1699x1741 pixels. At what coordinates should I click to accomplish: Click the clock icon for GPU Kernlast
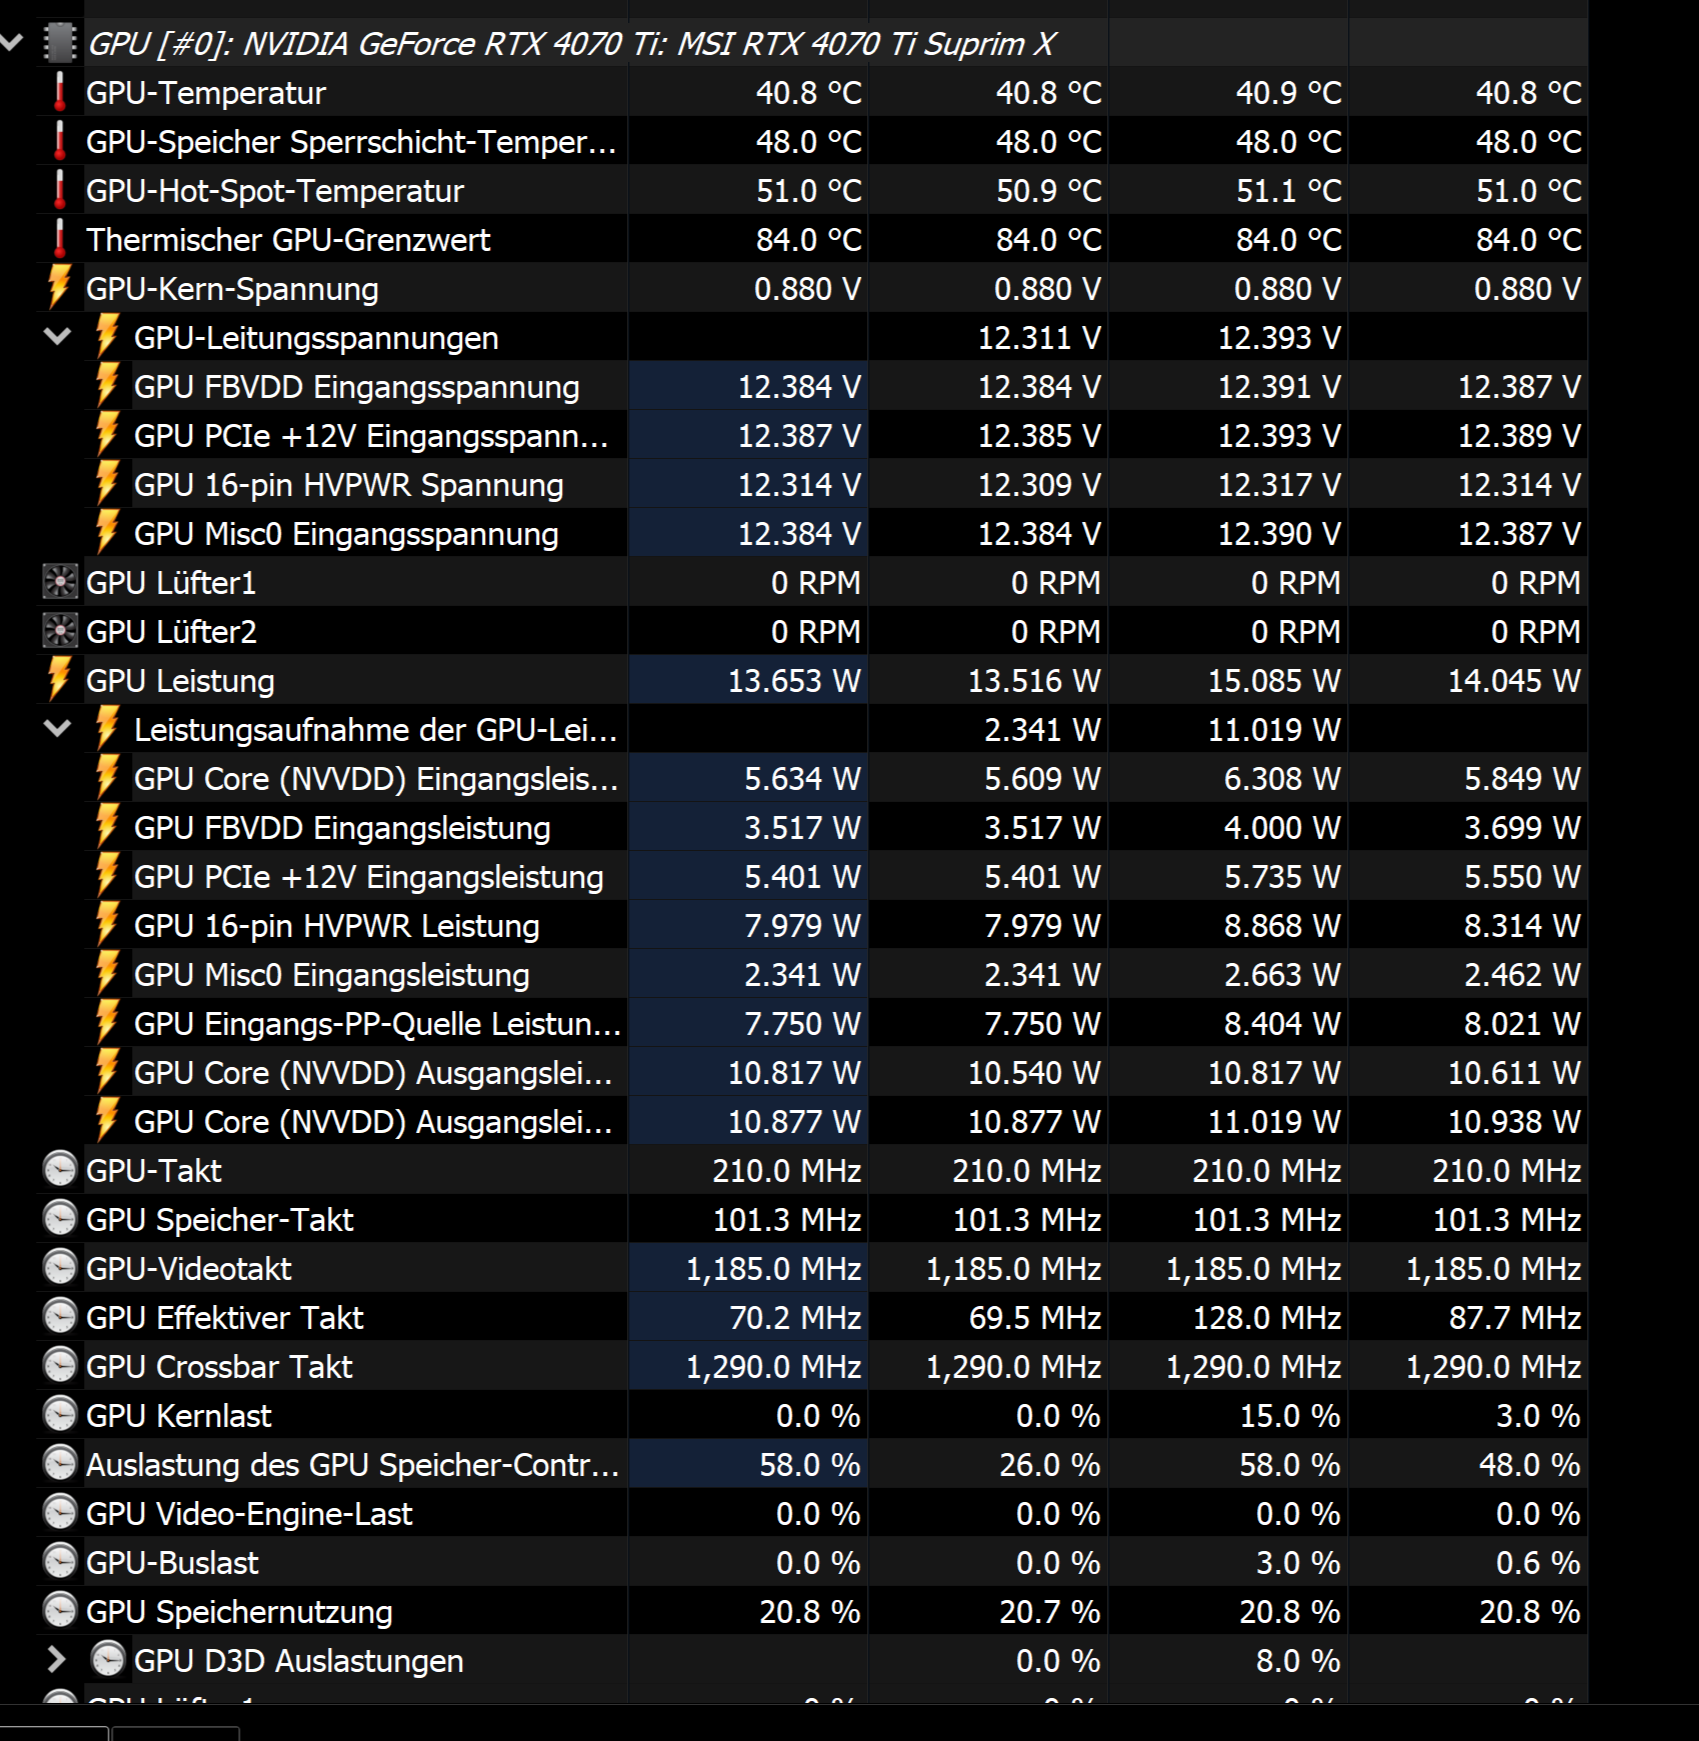coord(58,1415)
